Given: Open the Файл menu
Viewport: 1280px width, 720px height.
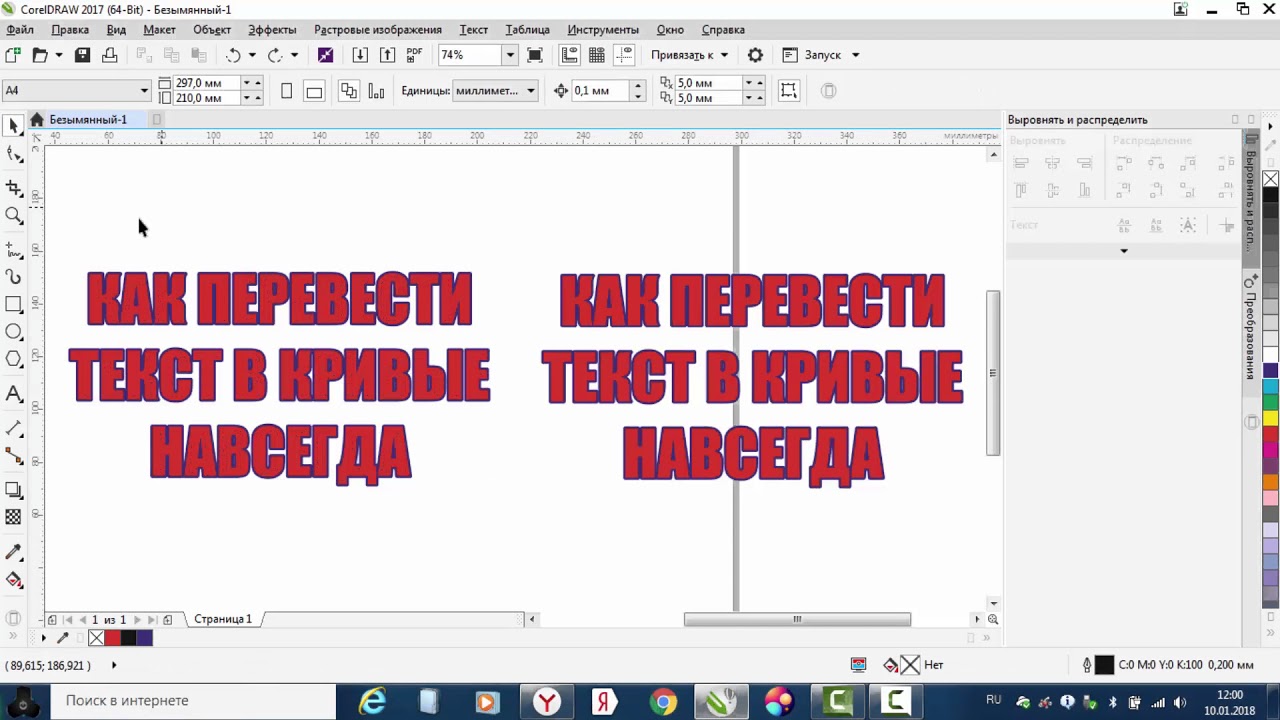Looking at the screenshot, I should point(20,30).
